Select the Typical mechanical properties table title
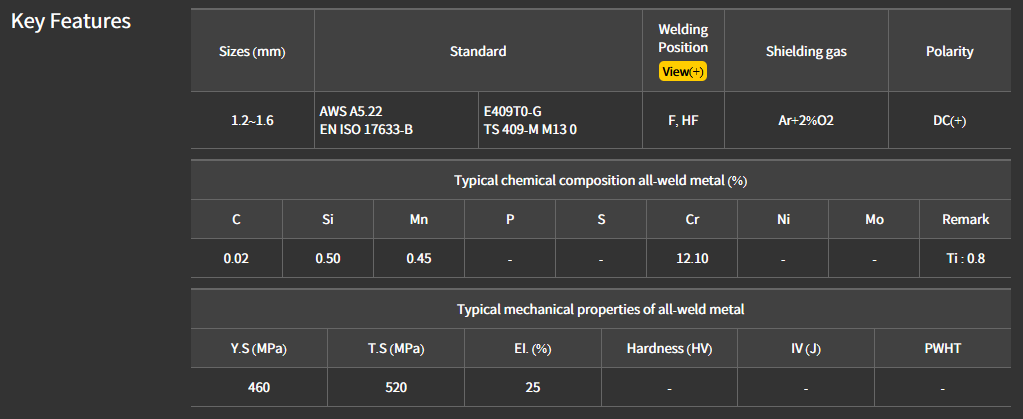Screen dimensions: 1023x419 (x=600, y=309)
